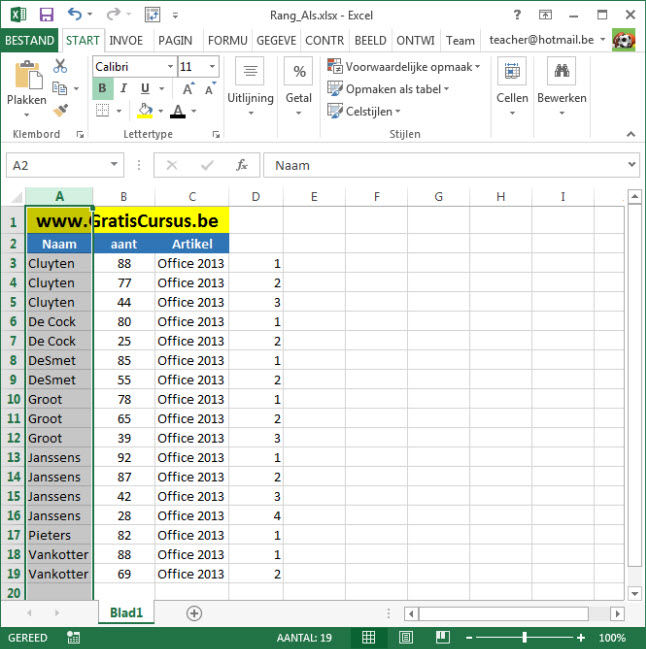Switch to Page Layout view
Screen dimensions: 646x649
click(406, 637)
